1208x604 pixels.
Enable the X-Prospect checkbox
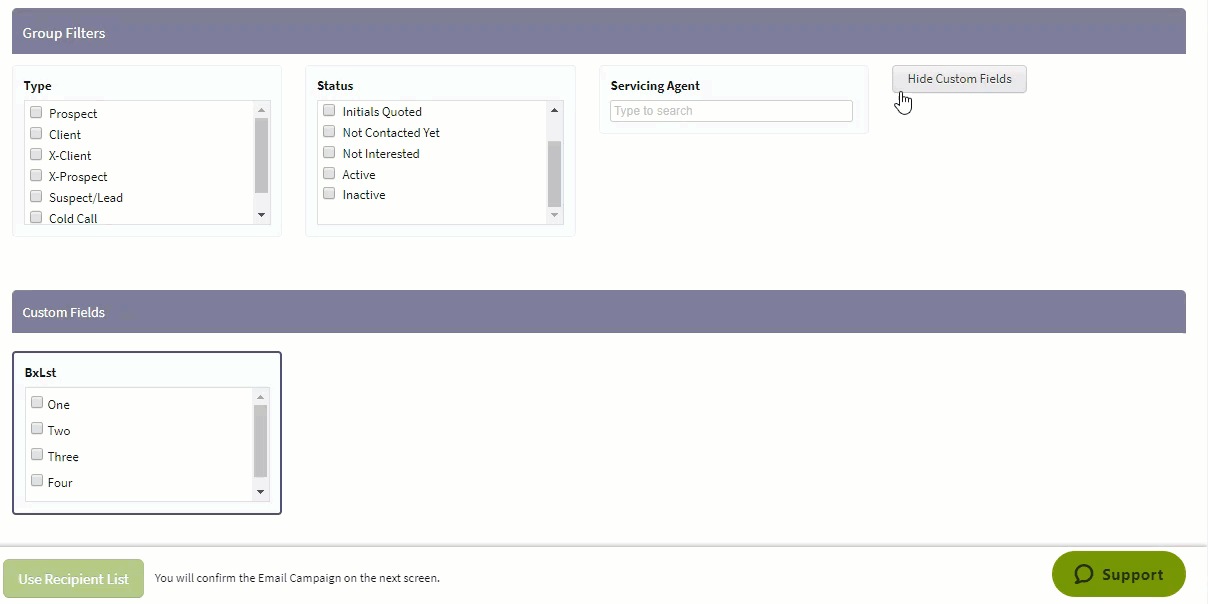(x=36, y=176)
